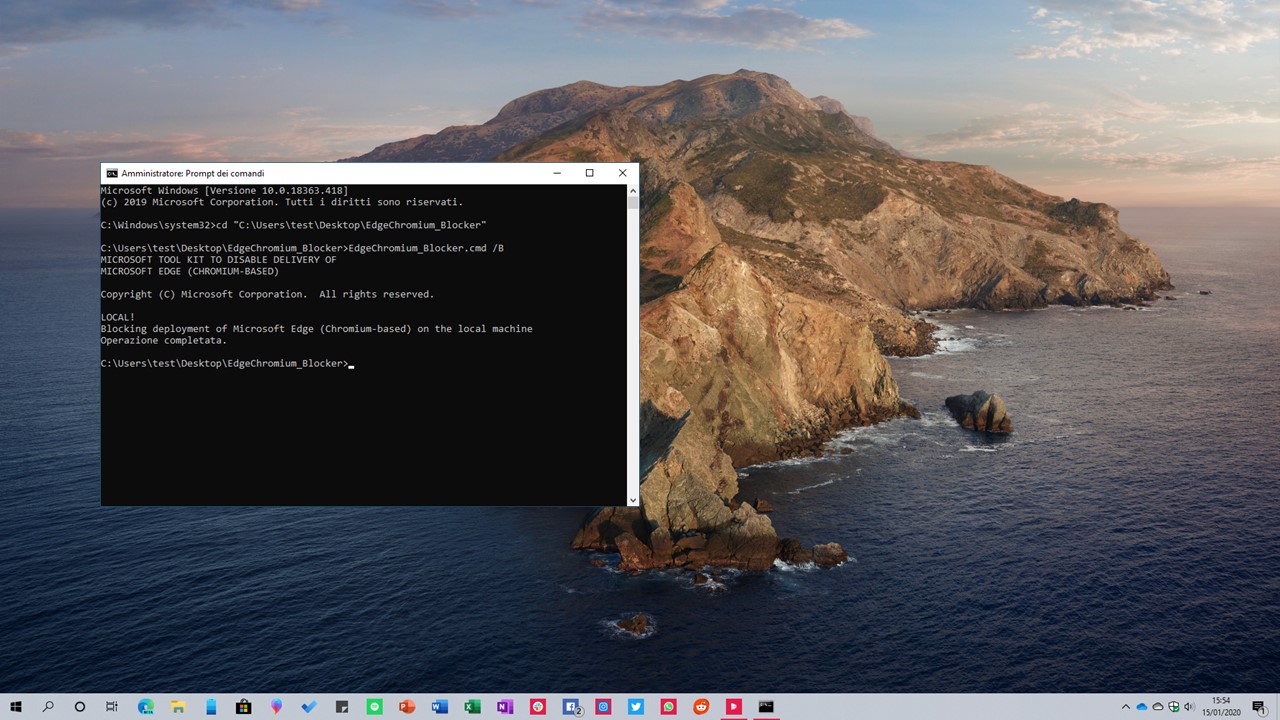
Task: Open clock showing 15:54 15/01/2020
Action: [x=1221, y=706]
